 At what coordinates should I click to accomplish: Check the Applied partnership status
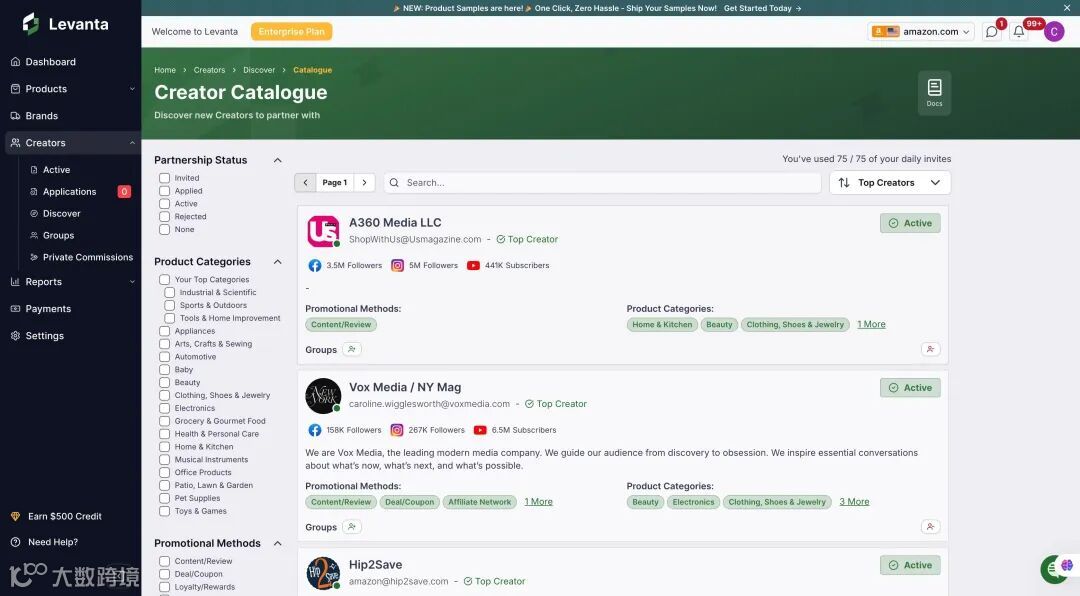coord(165,191)
